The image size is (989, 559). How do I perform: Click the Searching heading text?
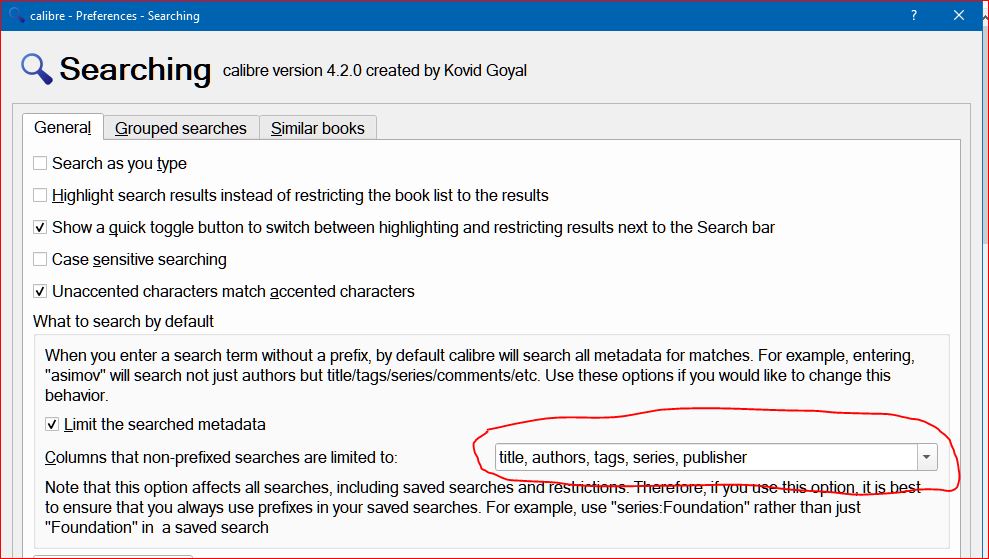[135, 69]
